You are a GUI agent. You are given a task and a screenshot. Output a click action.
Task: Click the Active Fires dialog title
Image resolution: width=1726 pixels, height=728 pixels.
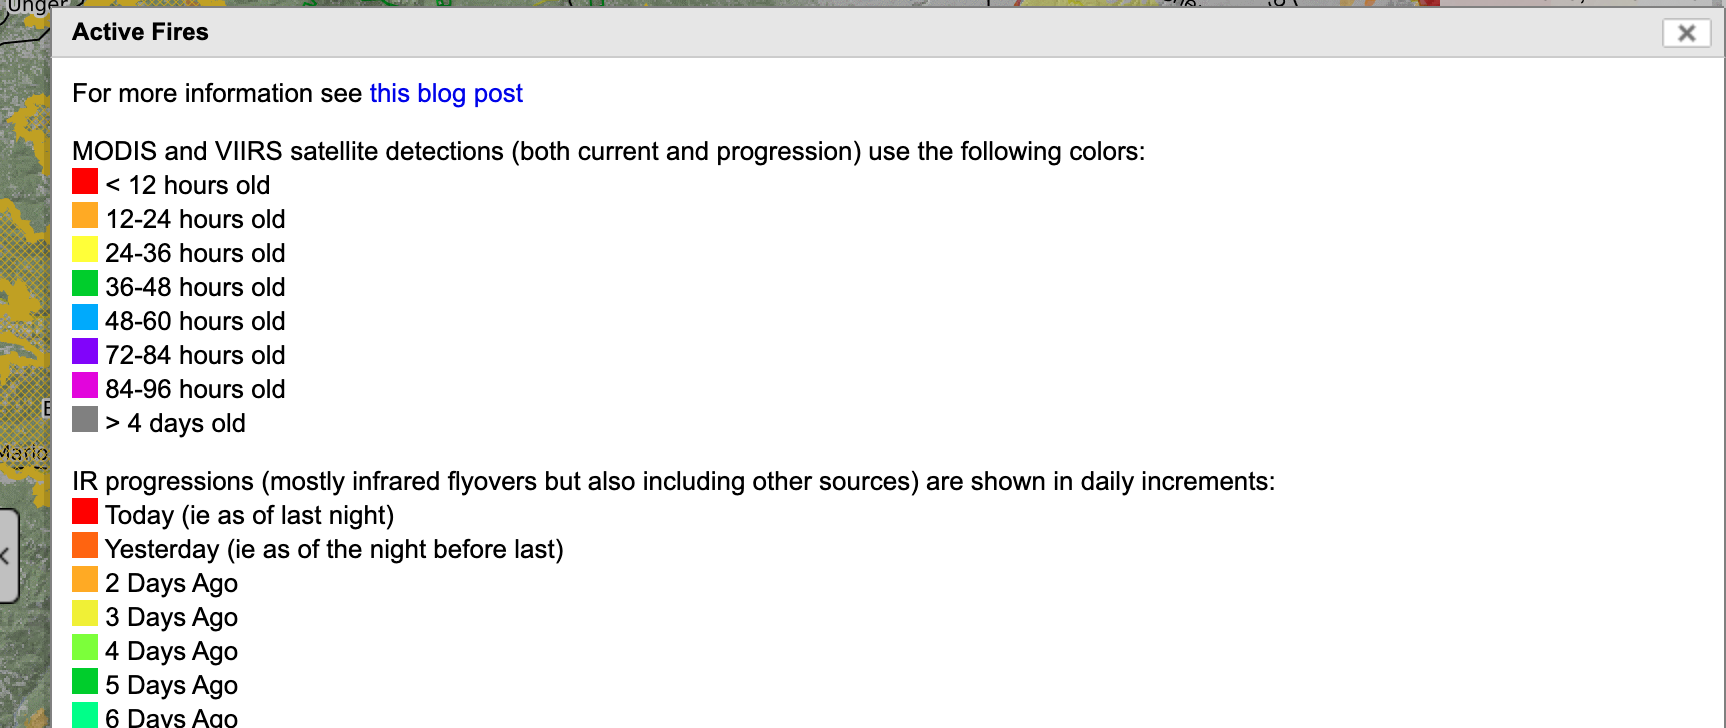pos(140,32)
